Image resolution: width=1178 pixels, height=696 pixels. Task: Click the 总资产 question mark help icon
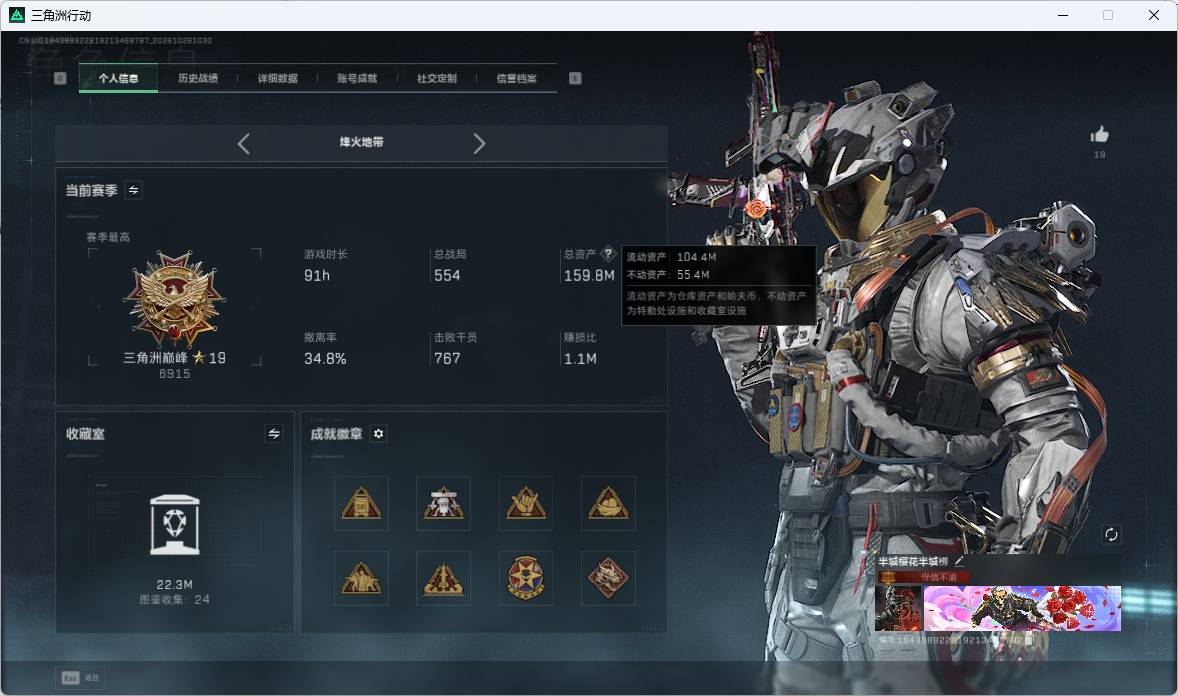[608, 254]
